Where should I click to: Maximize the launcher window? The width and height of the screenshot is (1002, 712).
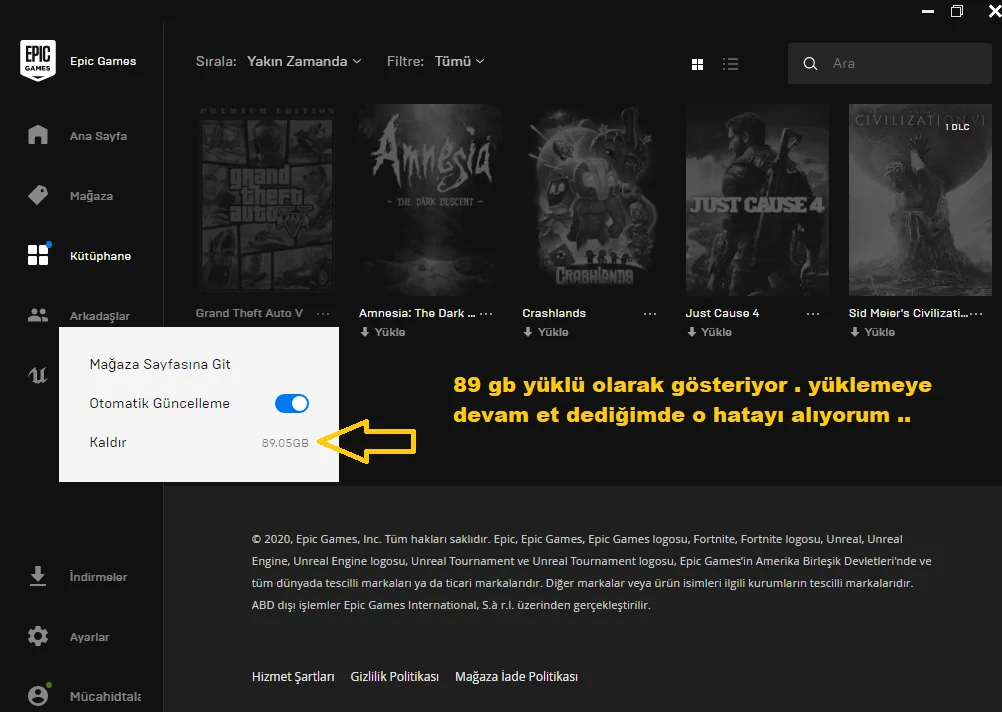coord(957,11)
